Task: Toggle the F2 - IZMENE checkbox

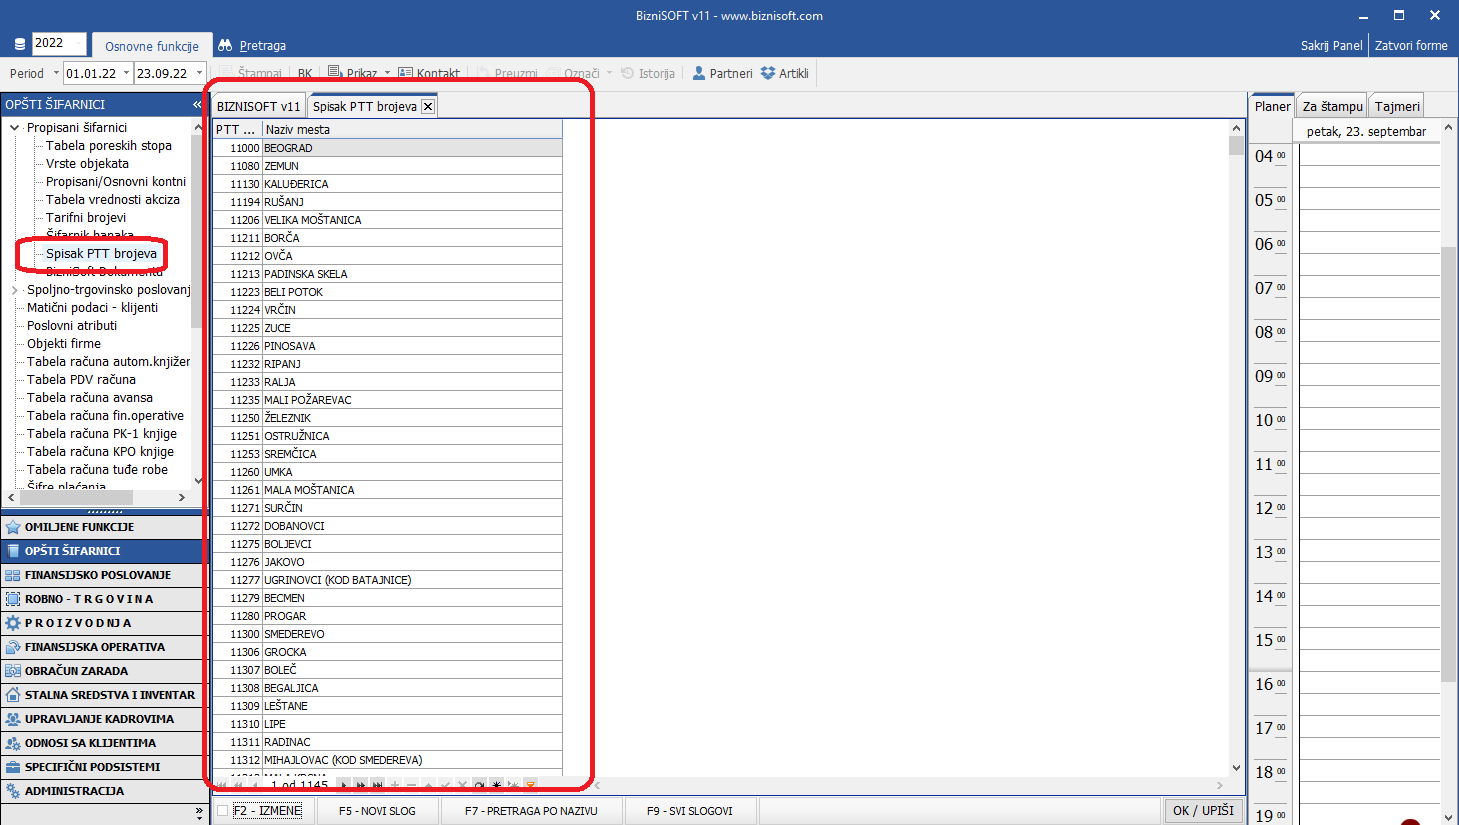Action: (223, 811)
